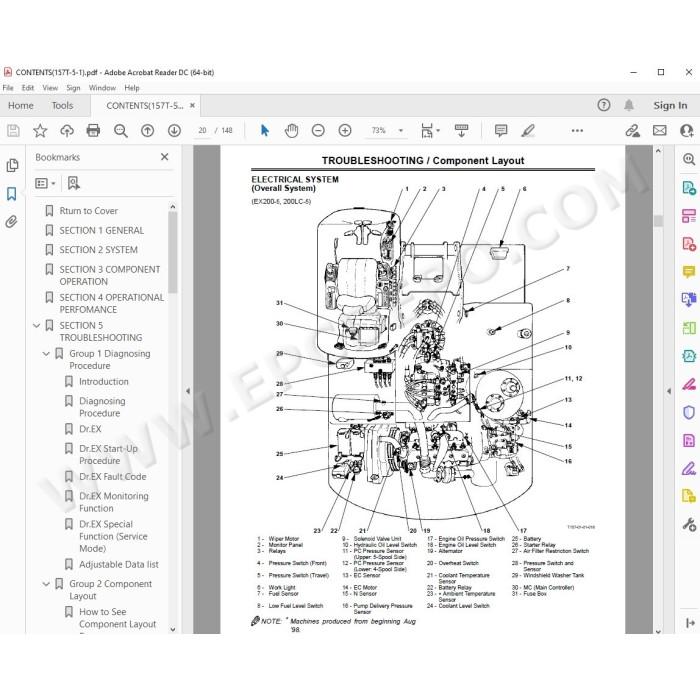700x700 pixels.
Task: Open the Fill & Sign pen tool
Action: coord(689,468)
